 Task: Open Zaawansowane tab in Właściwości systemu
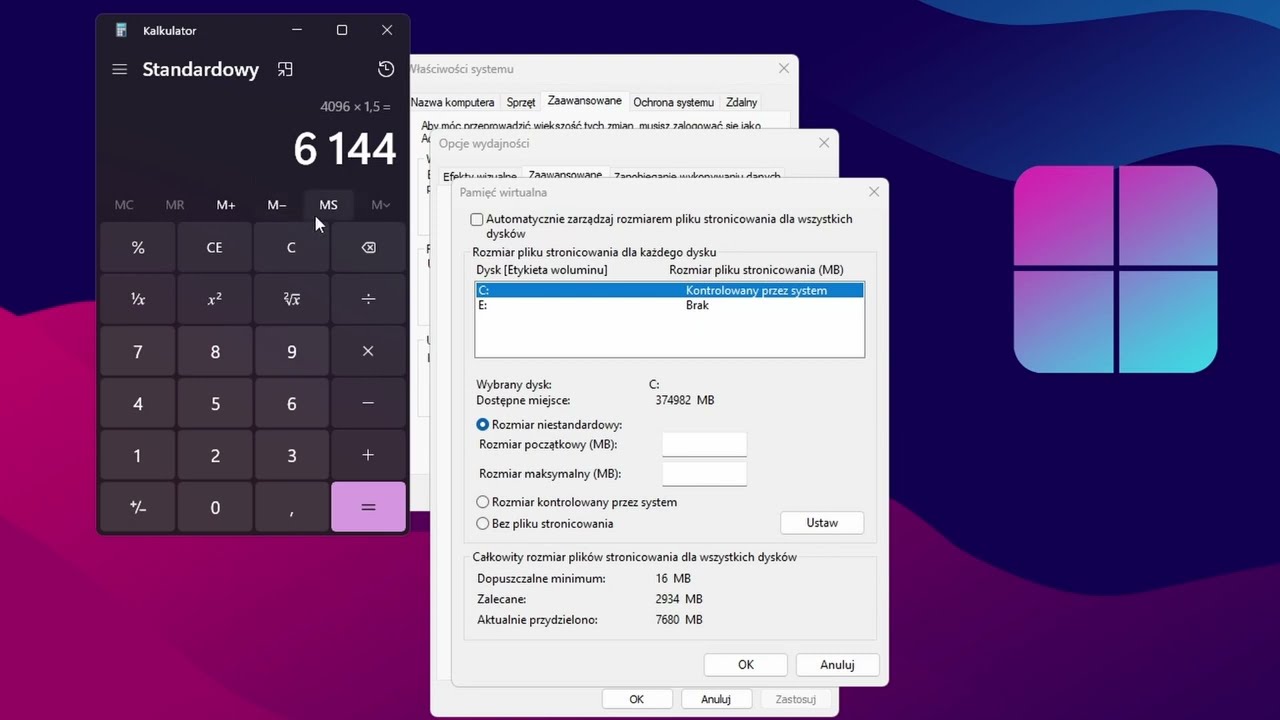tap(584, 101)
